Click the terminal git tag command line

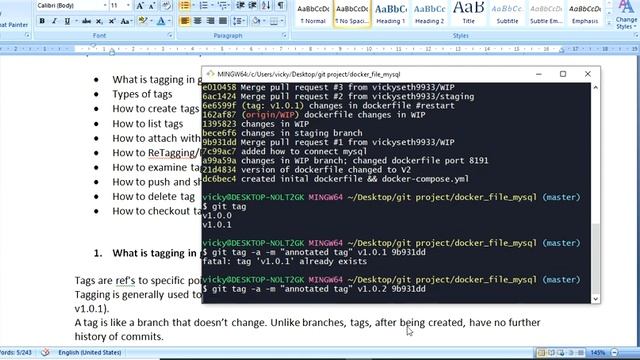point(224,206)
